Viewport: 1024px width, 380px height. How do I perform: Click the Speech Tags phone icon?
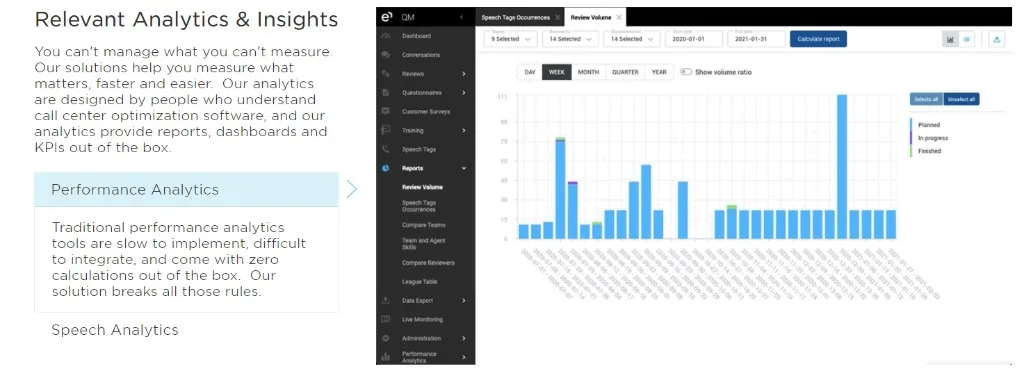386,150
